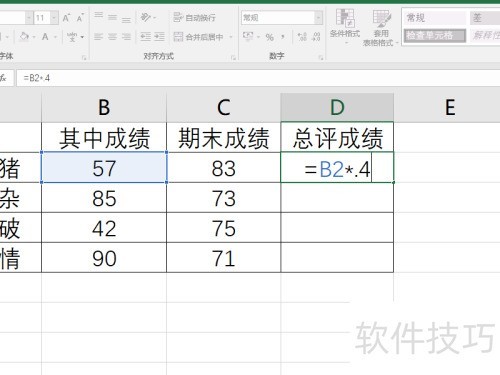Select the 差 (Bad) cell style
Image resolution: width=500 pixels, height=375 pixels.
coord(485,18)
